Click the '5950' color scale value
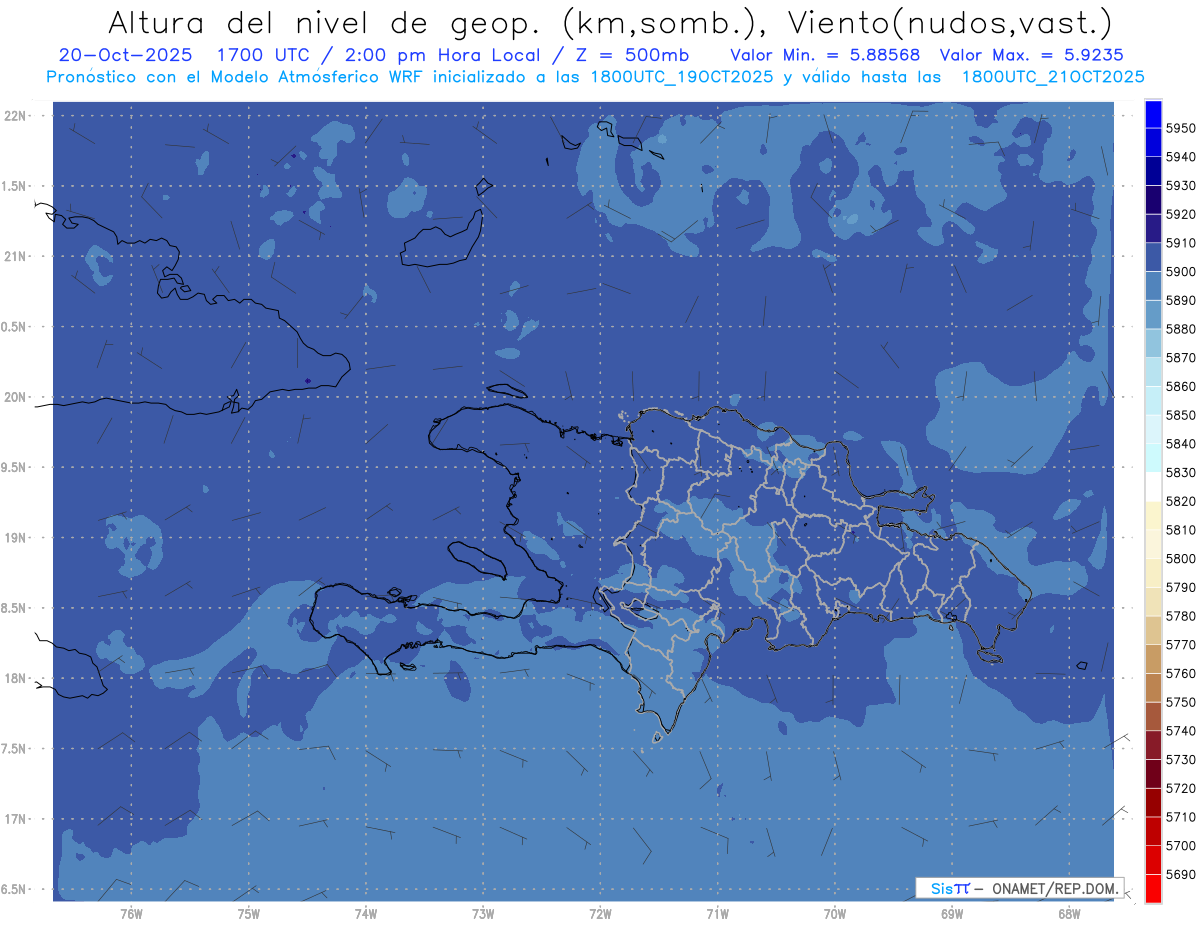1200x927 pixels. point(1181,128)
